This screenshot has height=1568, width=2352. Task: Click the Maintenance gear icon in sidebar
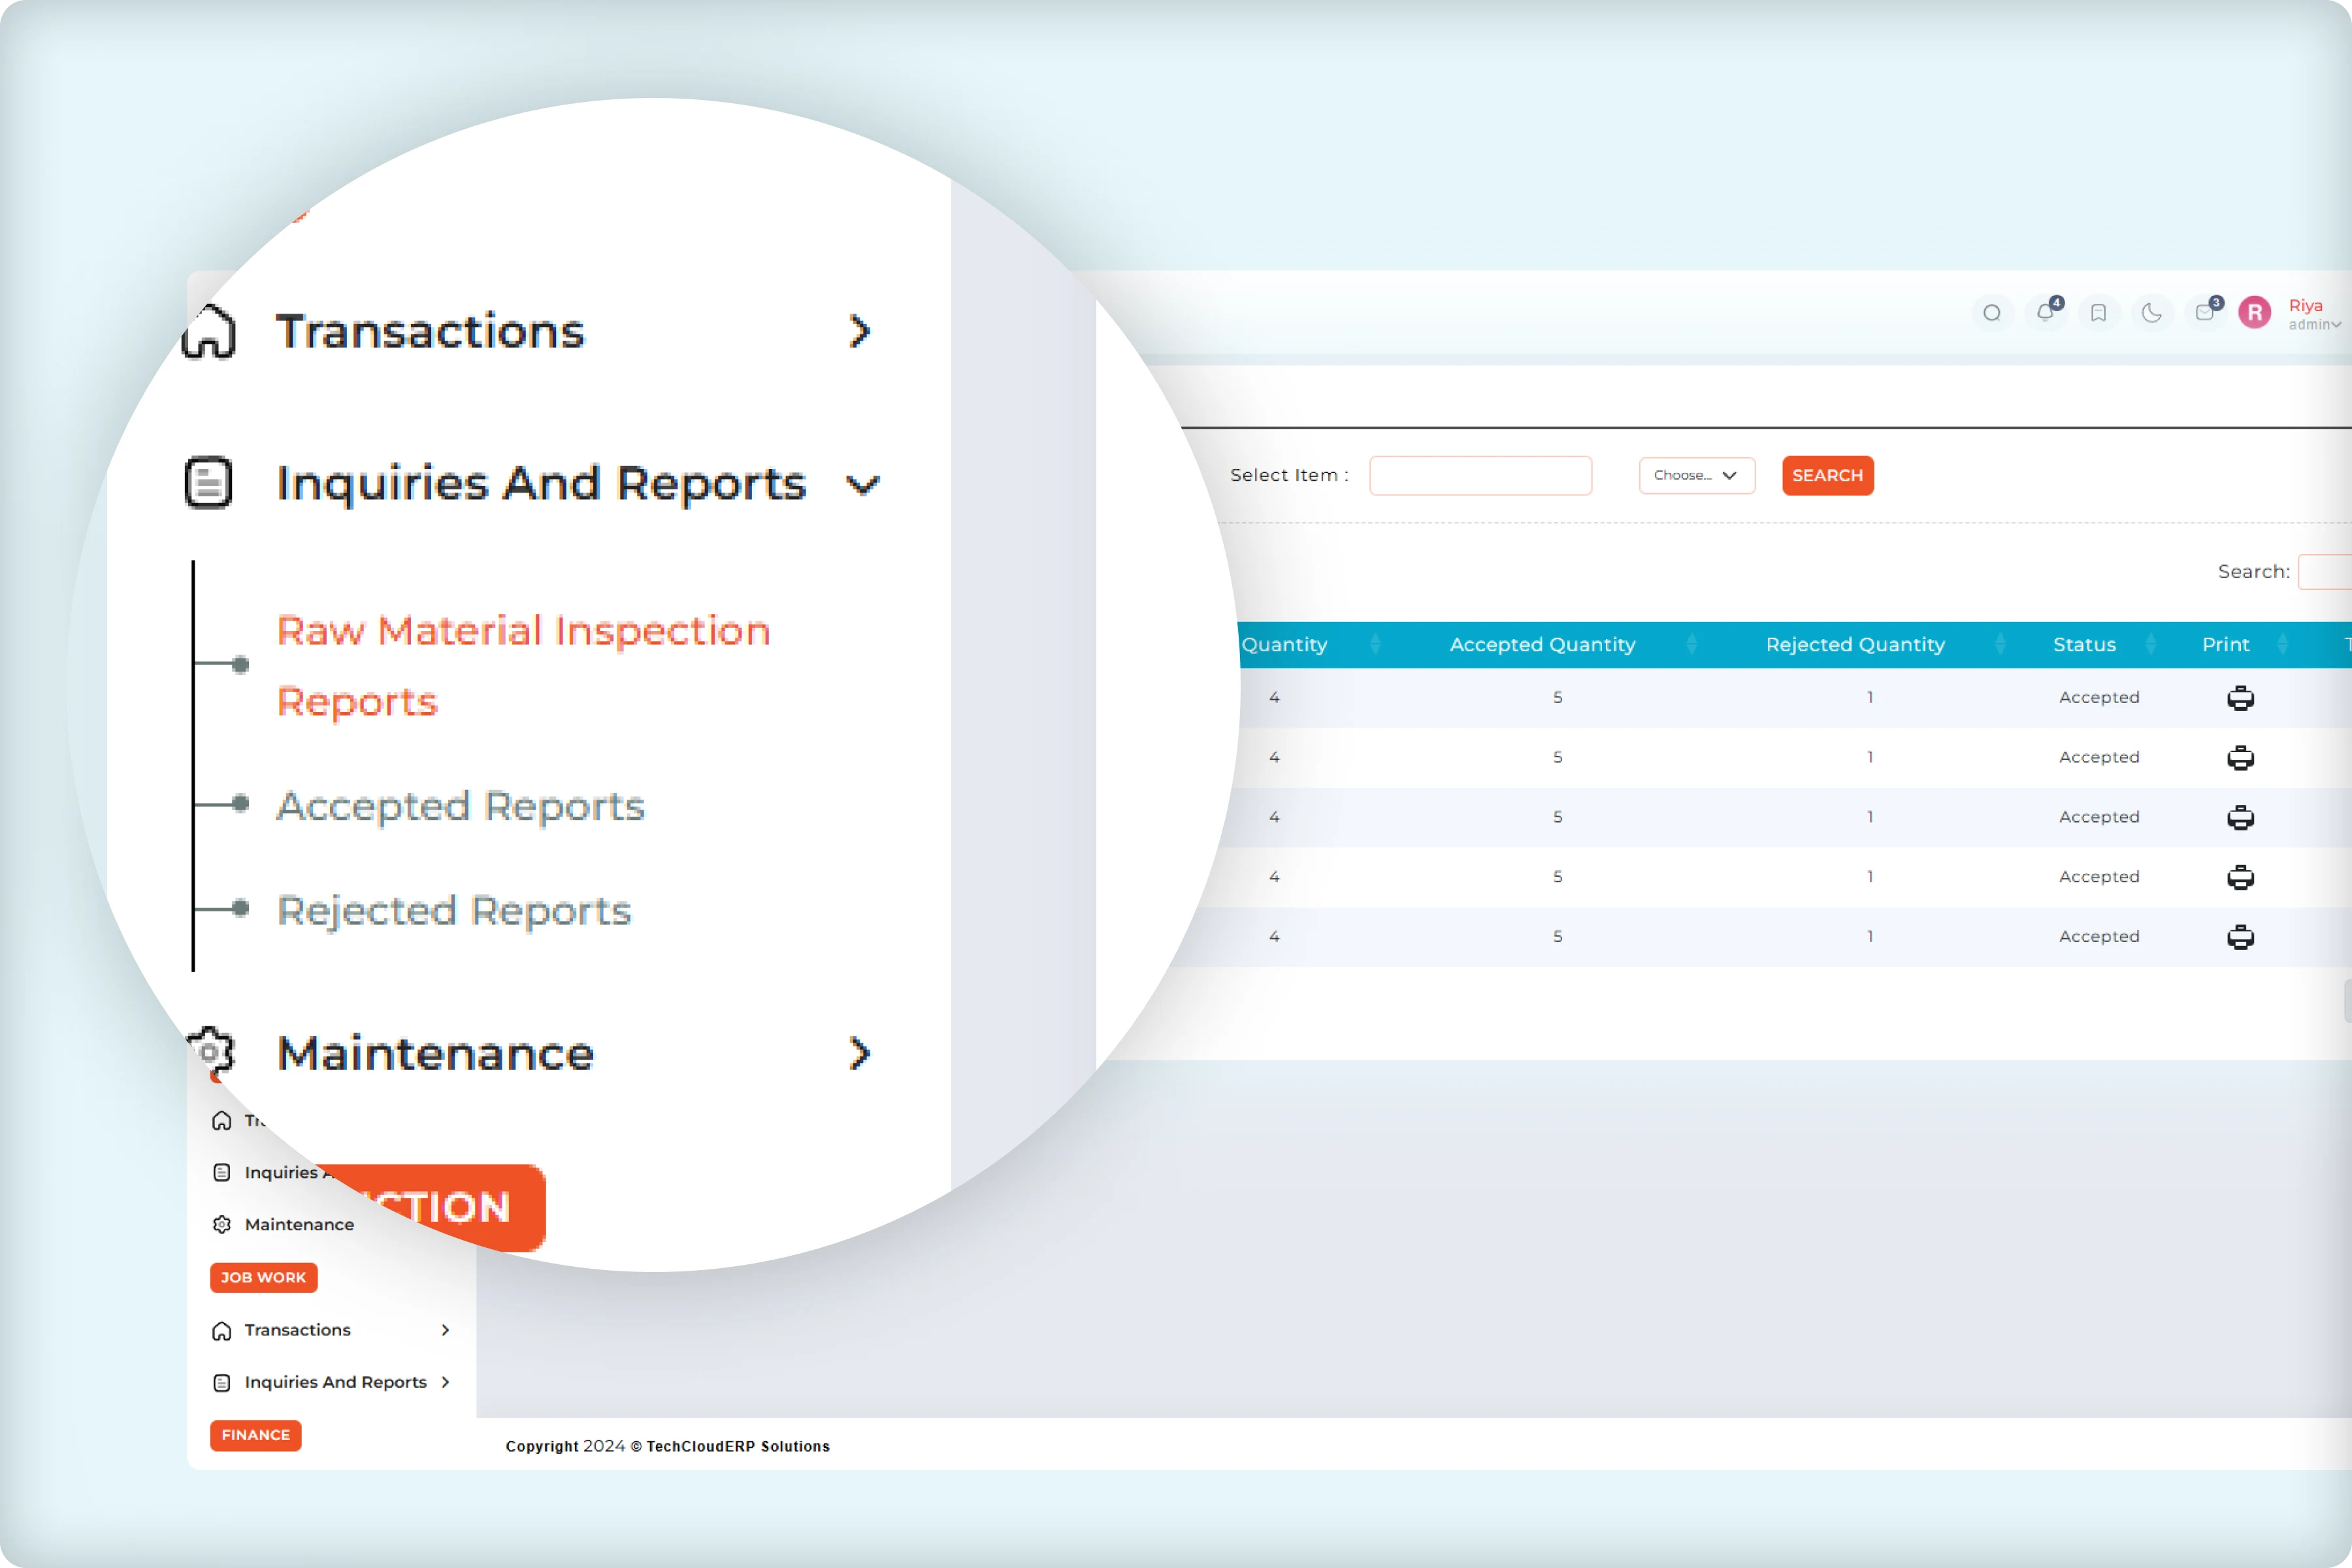pyautogui.click(x=211, y=1053)
